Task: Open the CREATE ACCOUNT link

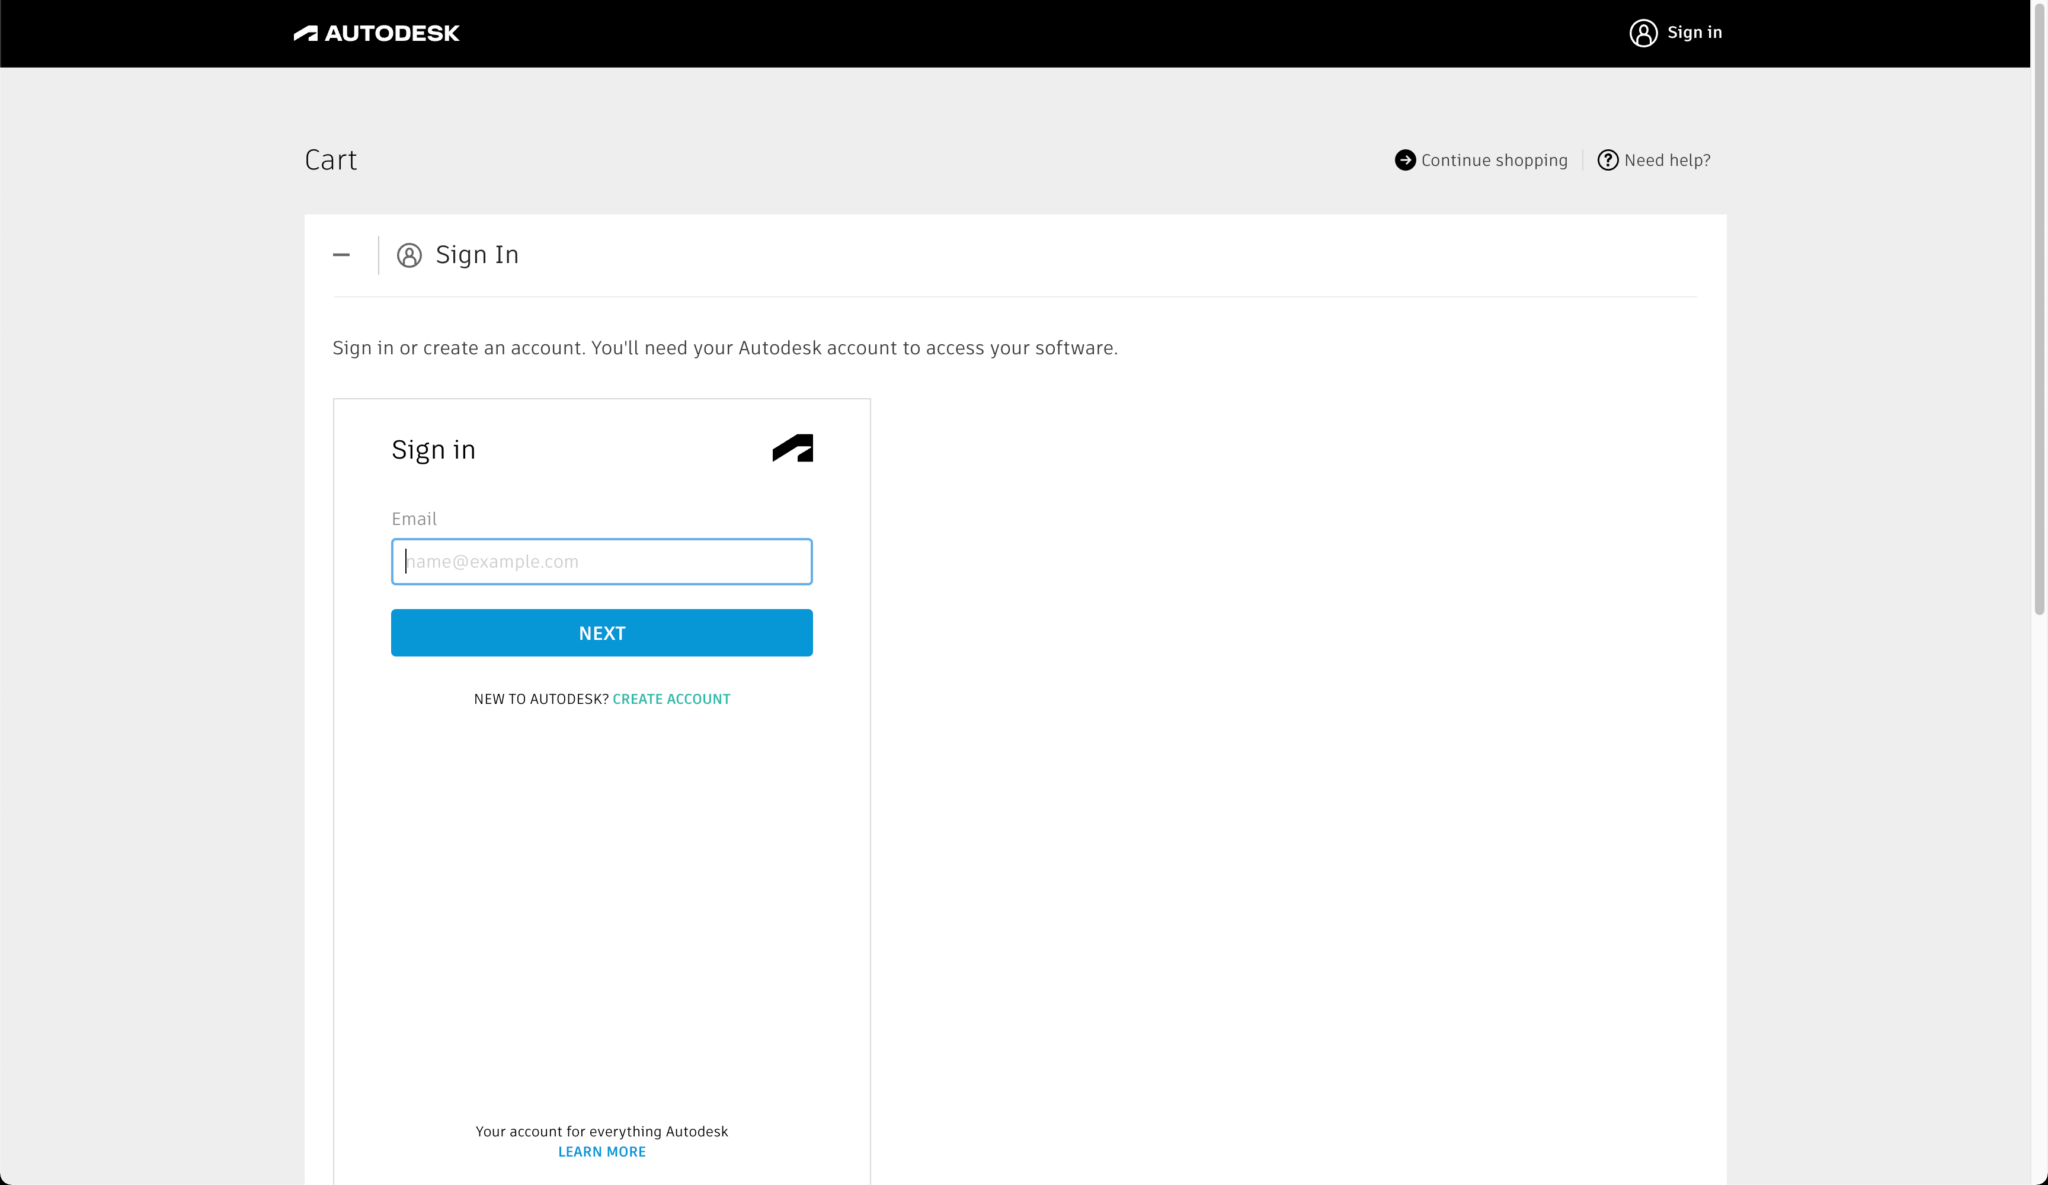Action: click(671, 699)
